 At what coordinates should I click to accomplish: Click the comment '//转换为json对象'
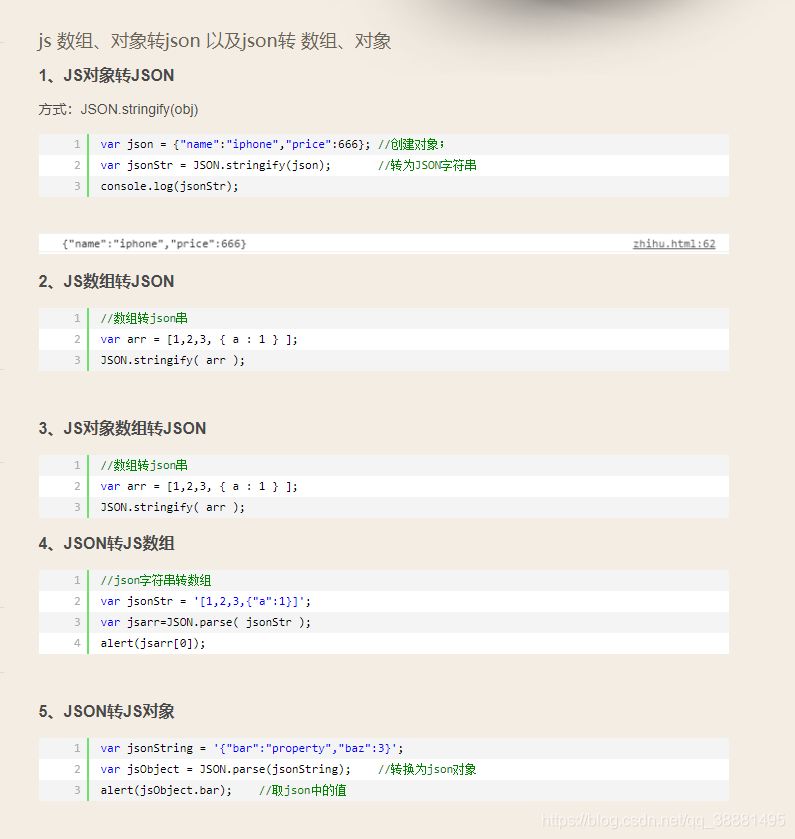(x=427, y=769)
